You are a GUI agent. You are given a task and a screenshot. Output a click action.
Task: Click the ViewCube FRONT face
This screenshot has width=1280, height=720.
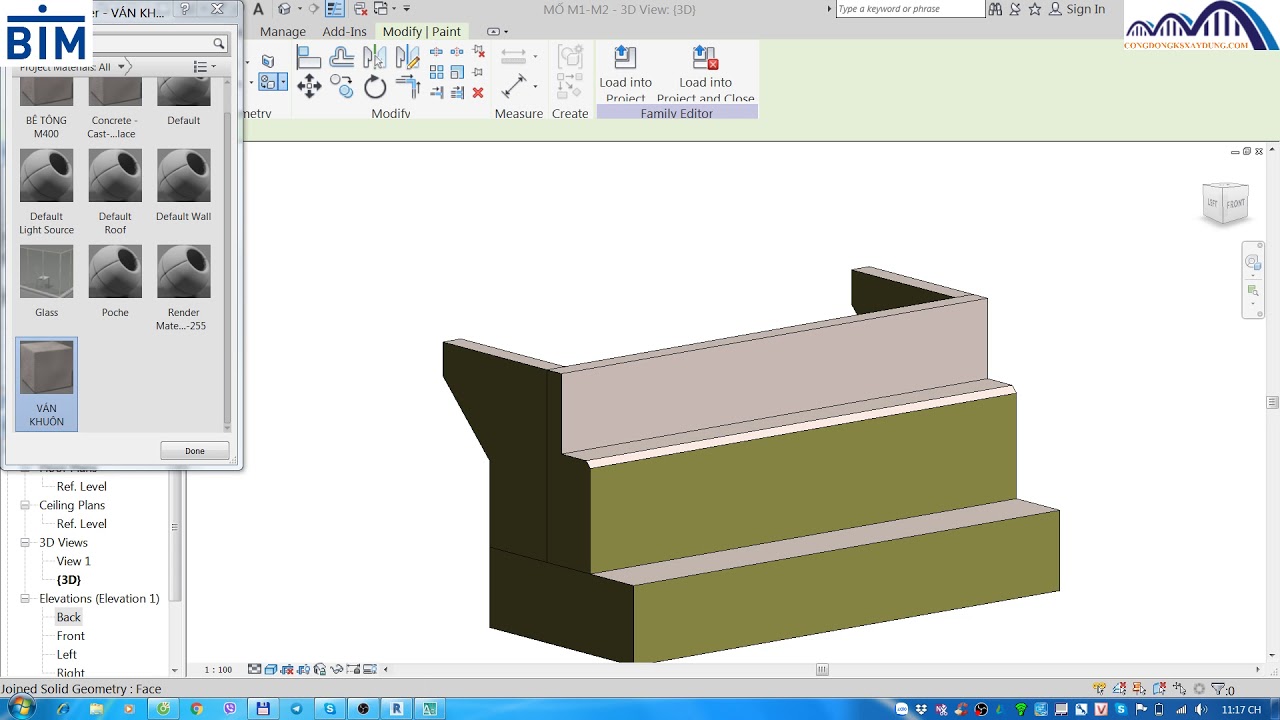(x=1236, y=204)
